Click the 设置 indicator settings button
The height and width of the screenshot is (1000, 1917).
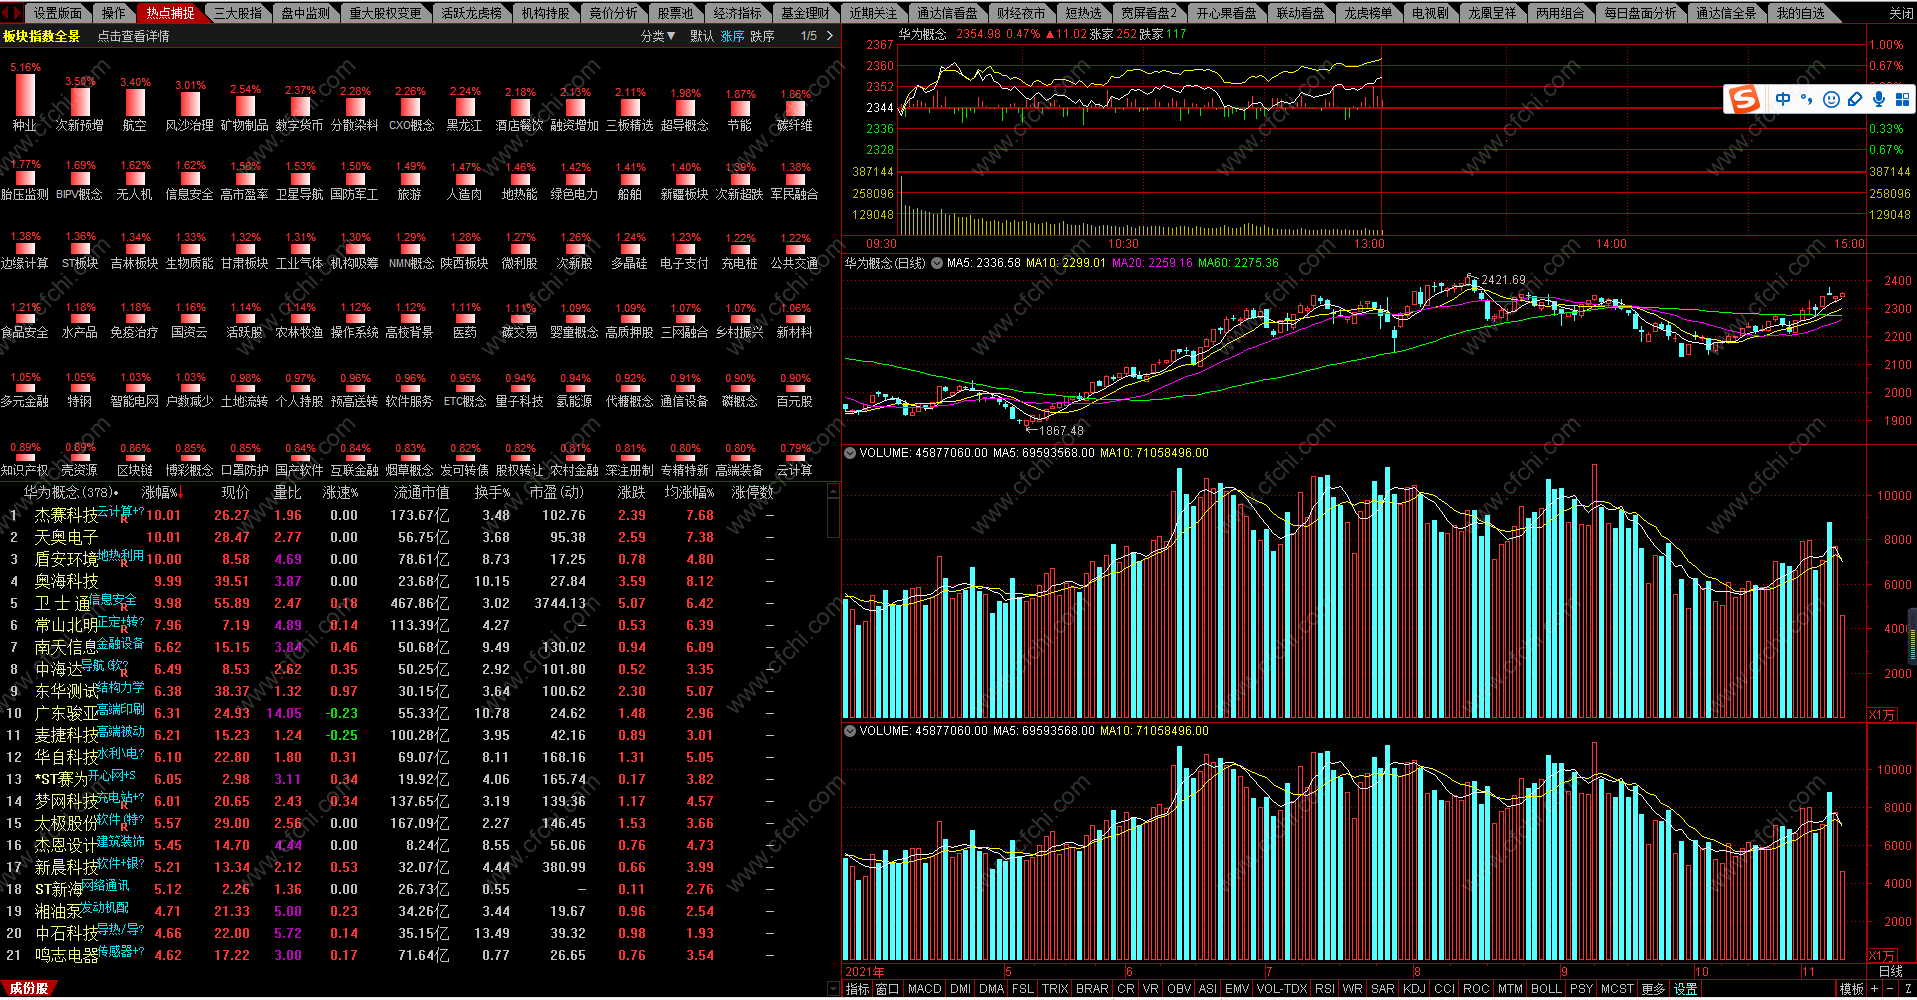click(1686, 989)
